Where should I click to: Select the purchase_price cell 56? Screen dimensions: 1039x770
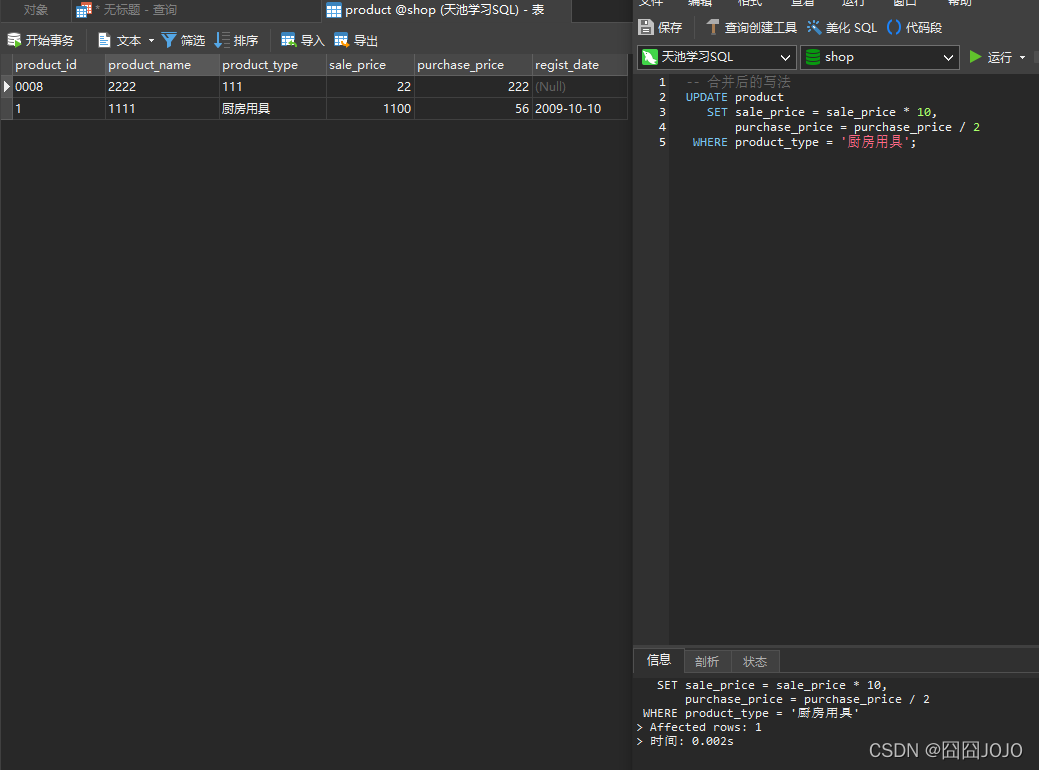point(473,109)
